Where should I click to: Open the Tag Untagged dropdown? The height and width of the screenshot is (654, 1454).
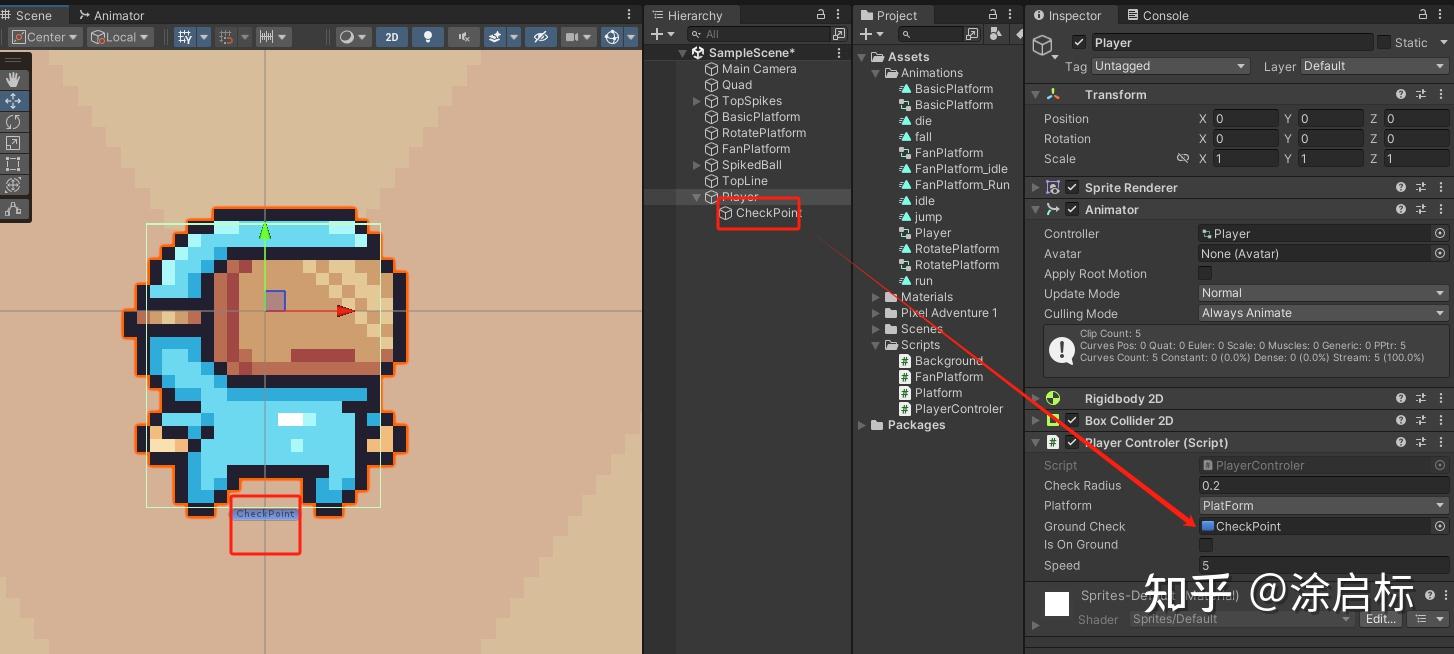click(1170, 66)
